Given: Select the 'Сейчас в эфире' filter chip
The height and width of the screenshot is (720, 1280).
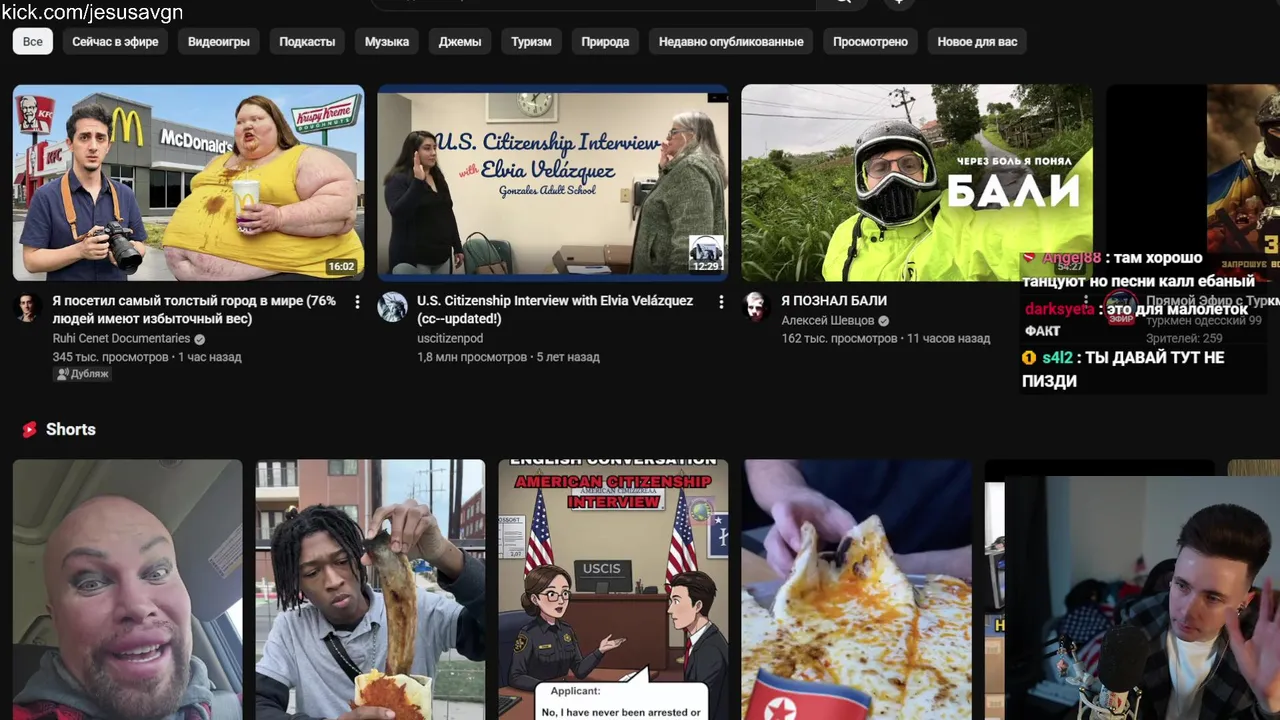Looking at the screenshot, I should point(115,41).
